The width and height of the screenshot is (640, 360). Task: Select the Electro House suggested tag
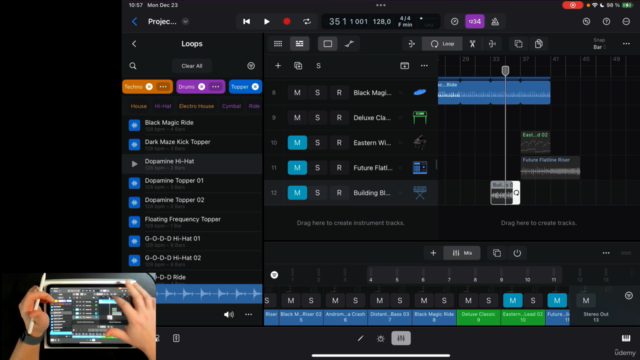pos(196,106)
